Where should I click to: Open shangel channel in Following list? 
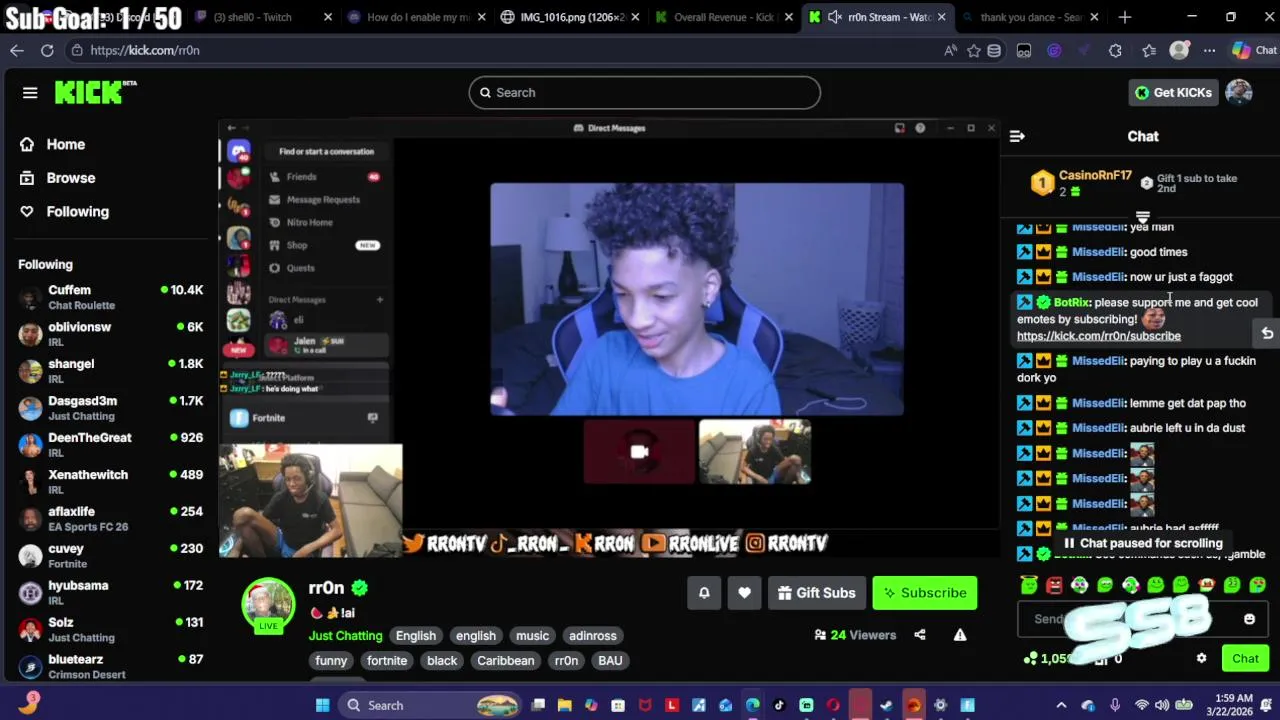(x=111, y=371)
